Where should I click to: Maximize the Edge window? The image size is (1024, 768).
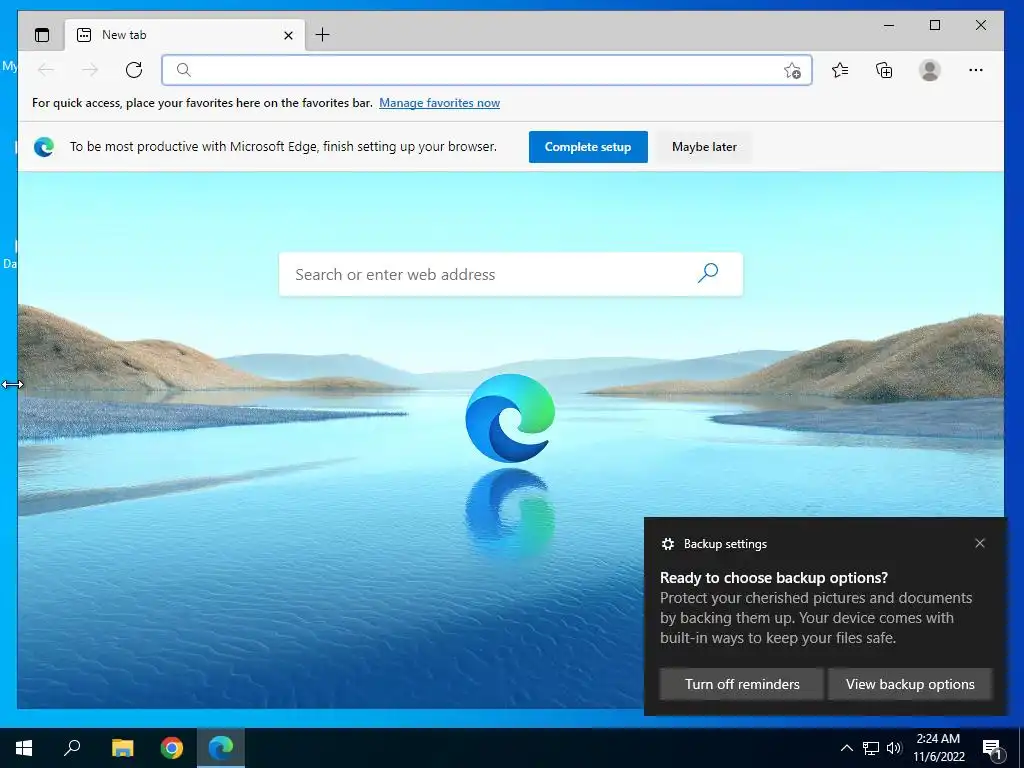(x=935, y=25)
